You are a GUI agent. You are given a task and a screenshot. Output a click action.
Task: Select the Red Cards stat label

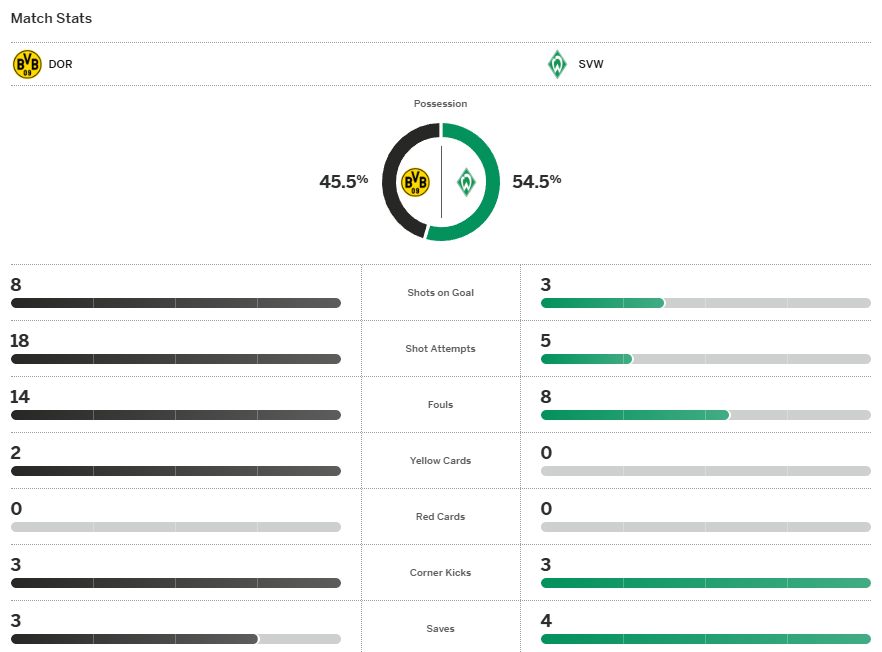coord(440,517)
